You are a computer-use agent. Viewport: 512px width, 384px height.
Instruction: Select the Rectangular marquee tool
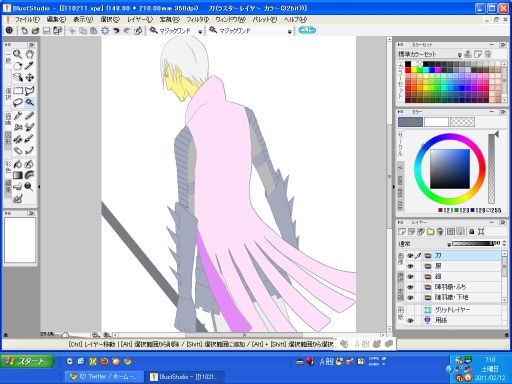(18, 91)
